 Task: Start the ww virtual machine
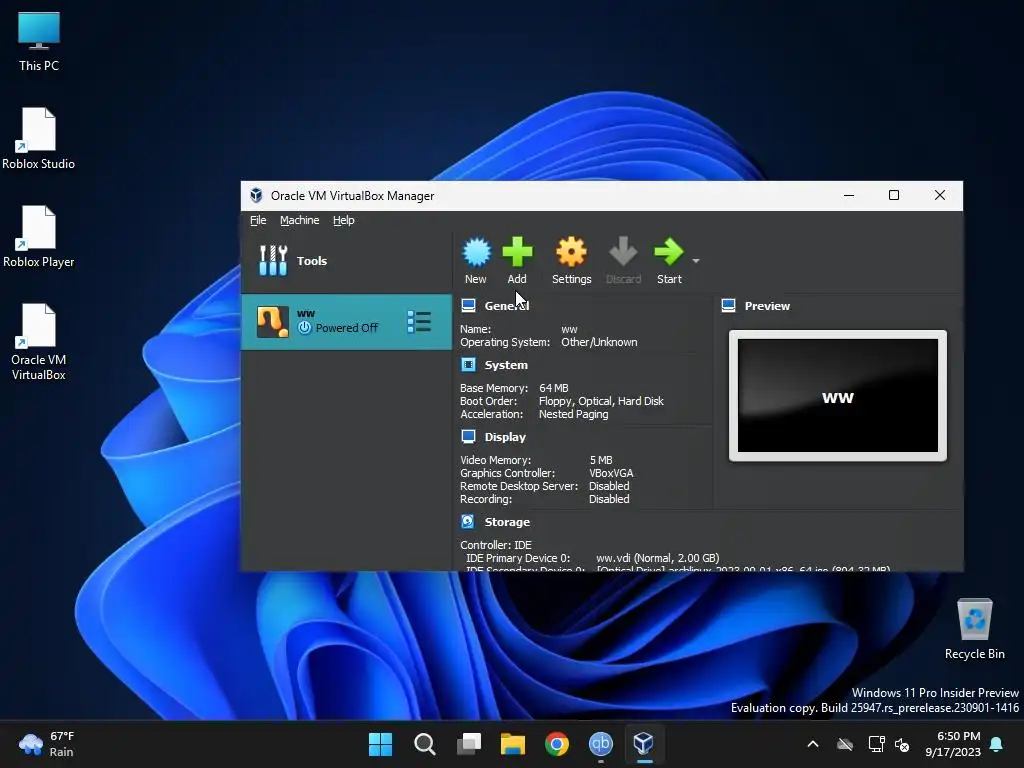669,253
